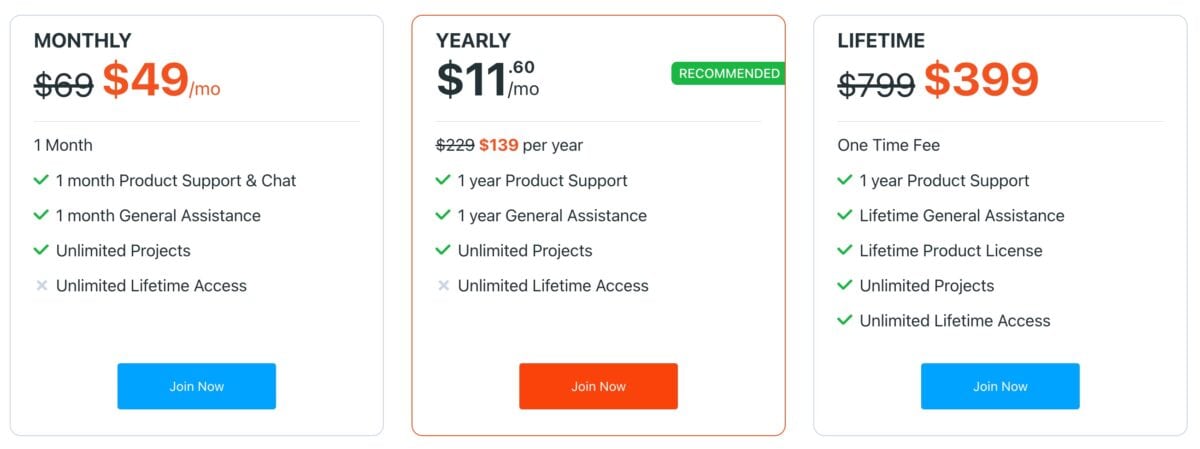Click checkmark next to 1 month General Assistance
This screenshot has width=1200, height=449.
(41, 216)
